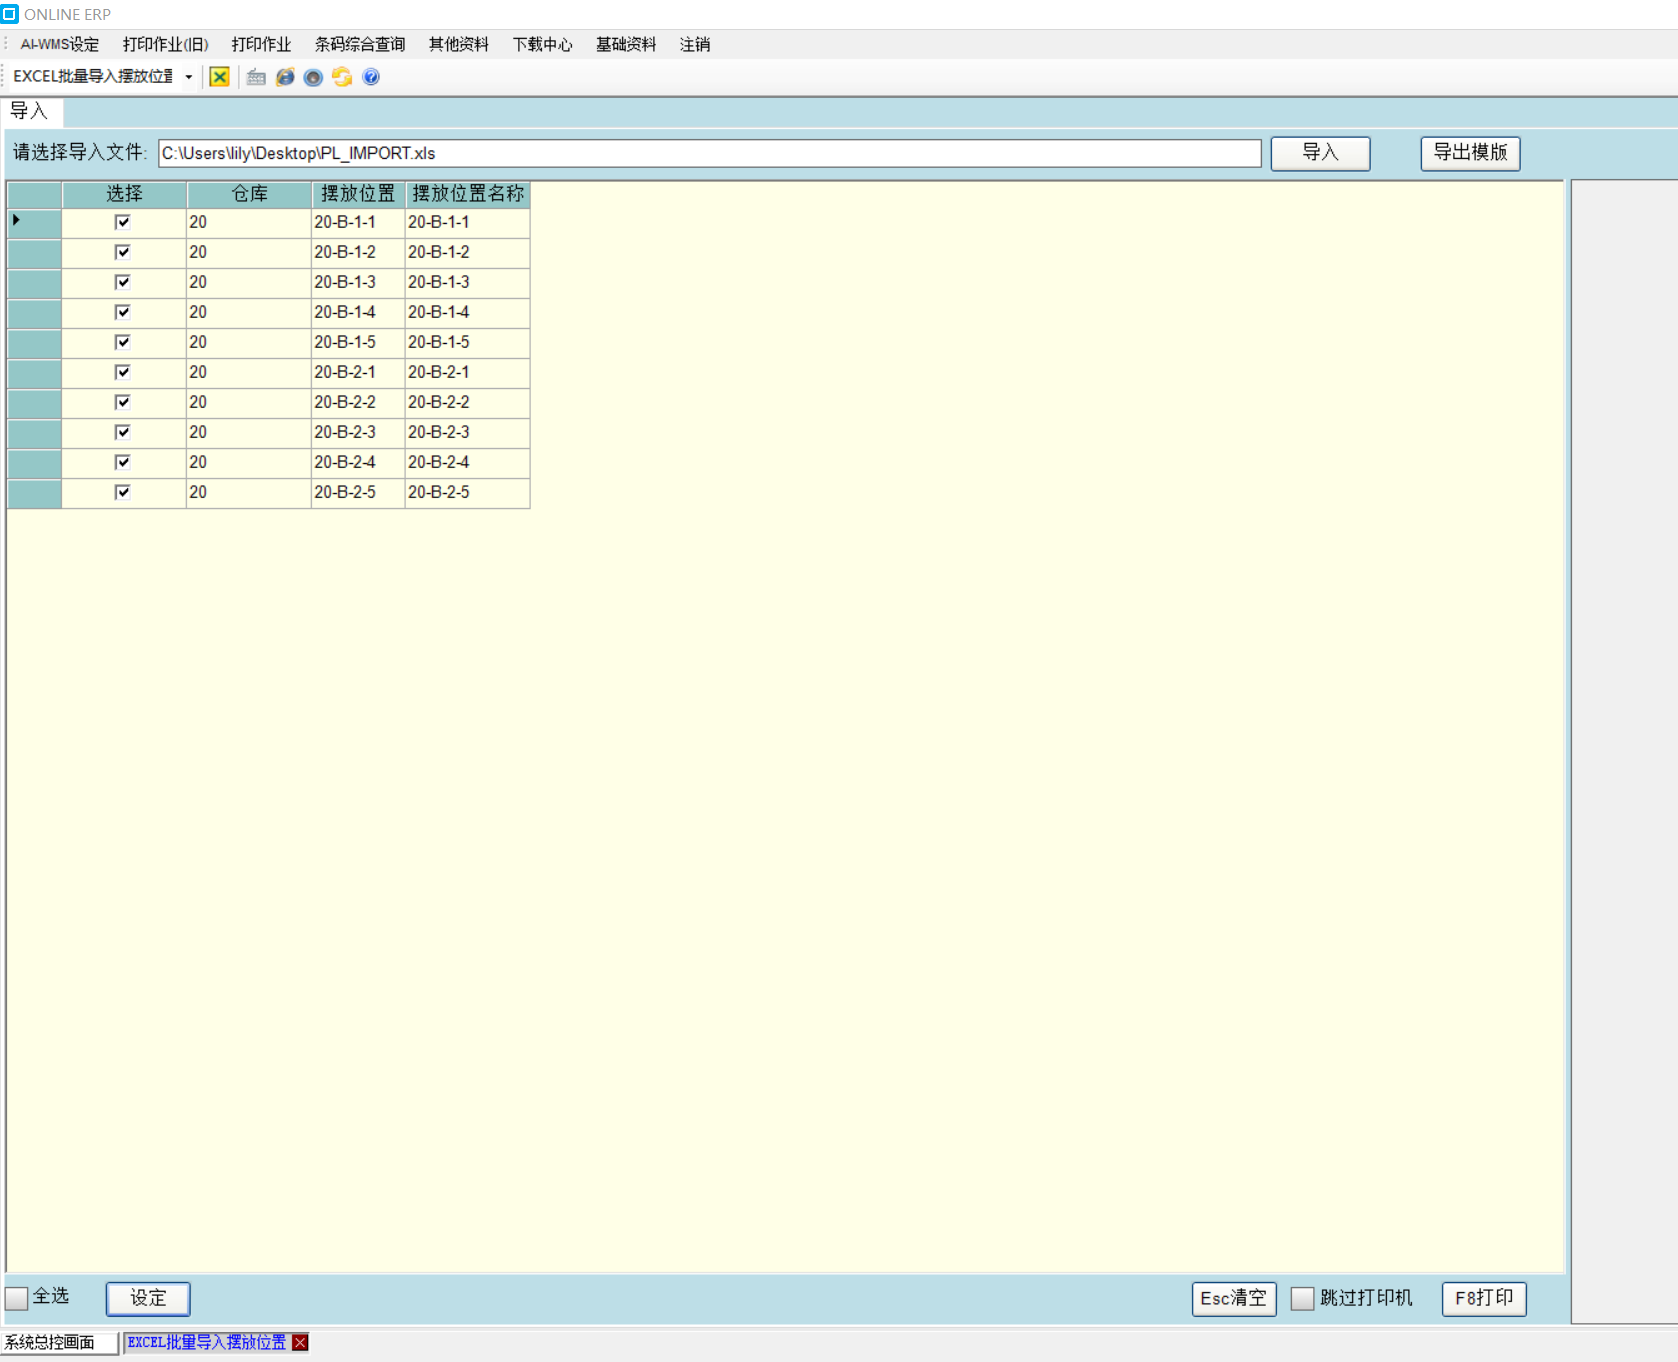This screenshot has width=1678, height=1362.
Task: Click the 摆放位置名称 column header
Action: pos(467,194)
